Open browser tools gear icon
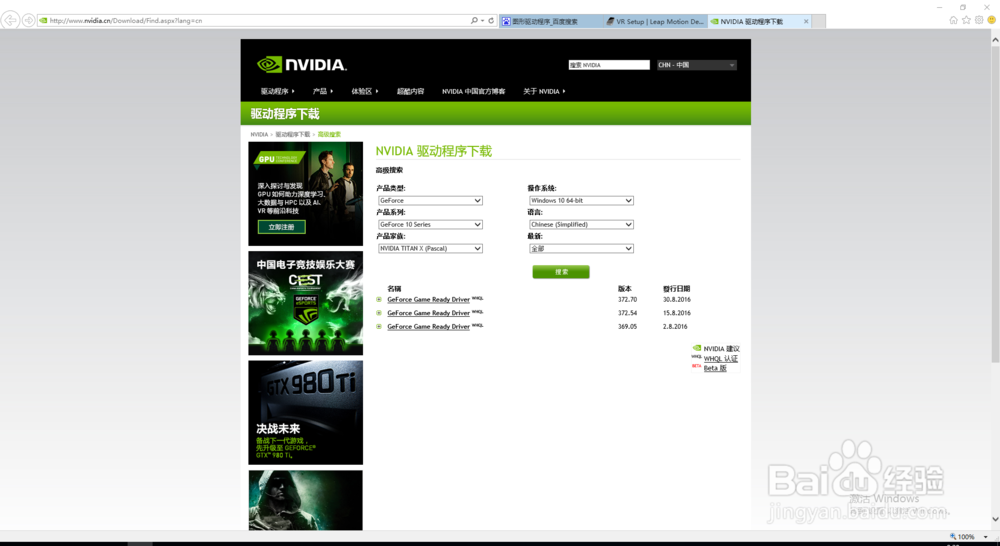 [979, 20]
